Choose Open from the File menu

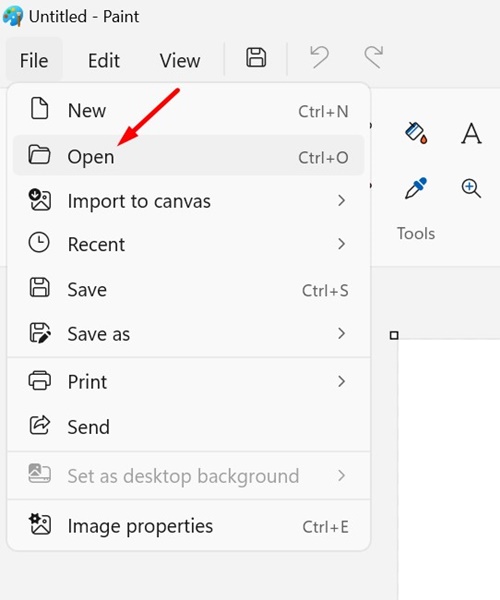(189, 156)
